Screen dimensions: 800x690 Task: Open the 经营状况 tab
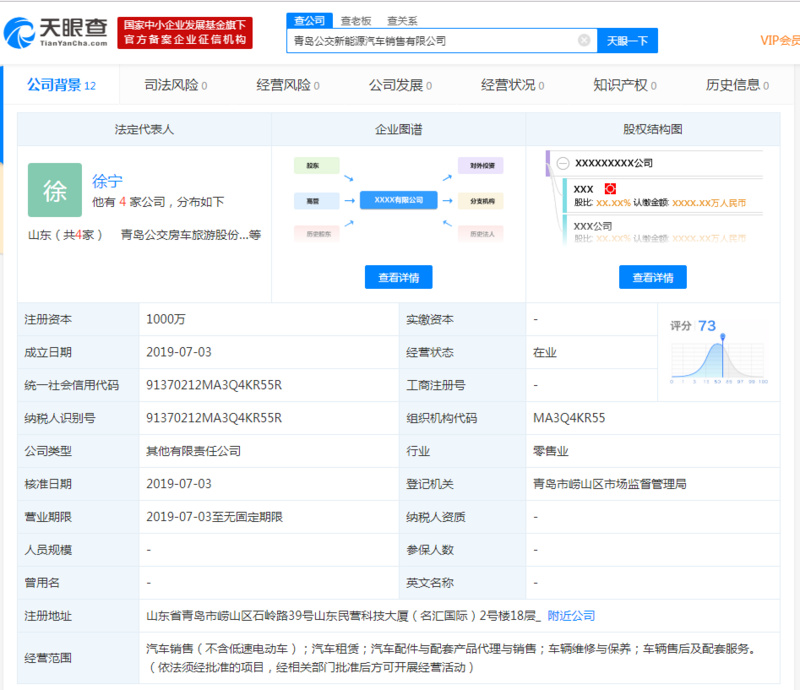pyautogui.click(x=512, y=85)
